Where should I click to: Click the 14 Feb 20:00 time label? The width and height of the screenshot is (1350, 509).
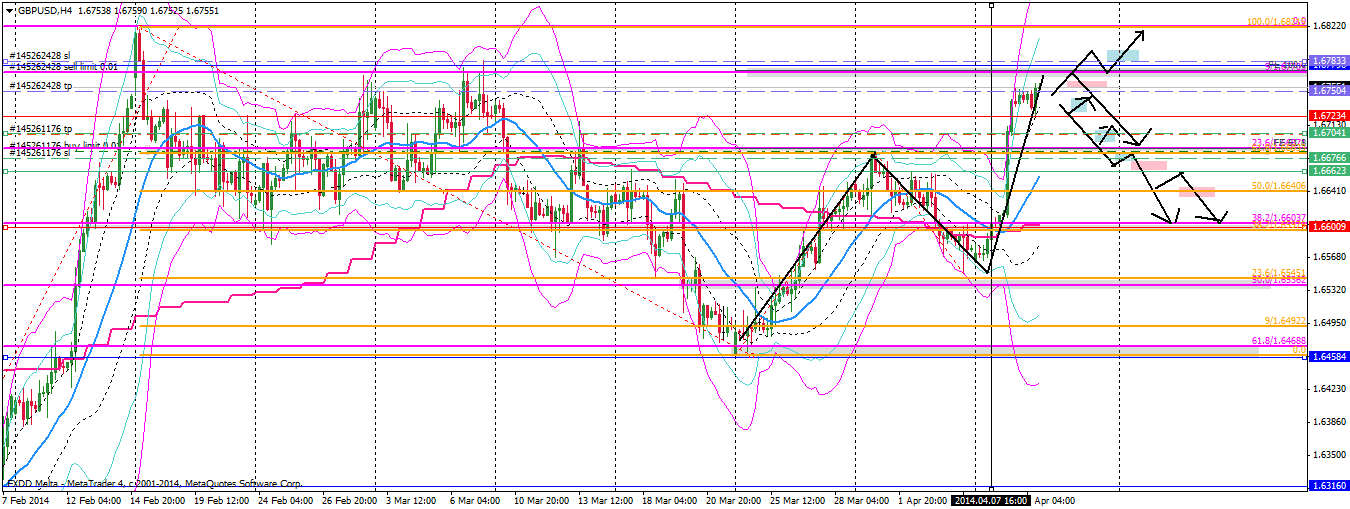pos(158,498)
